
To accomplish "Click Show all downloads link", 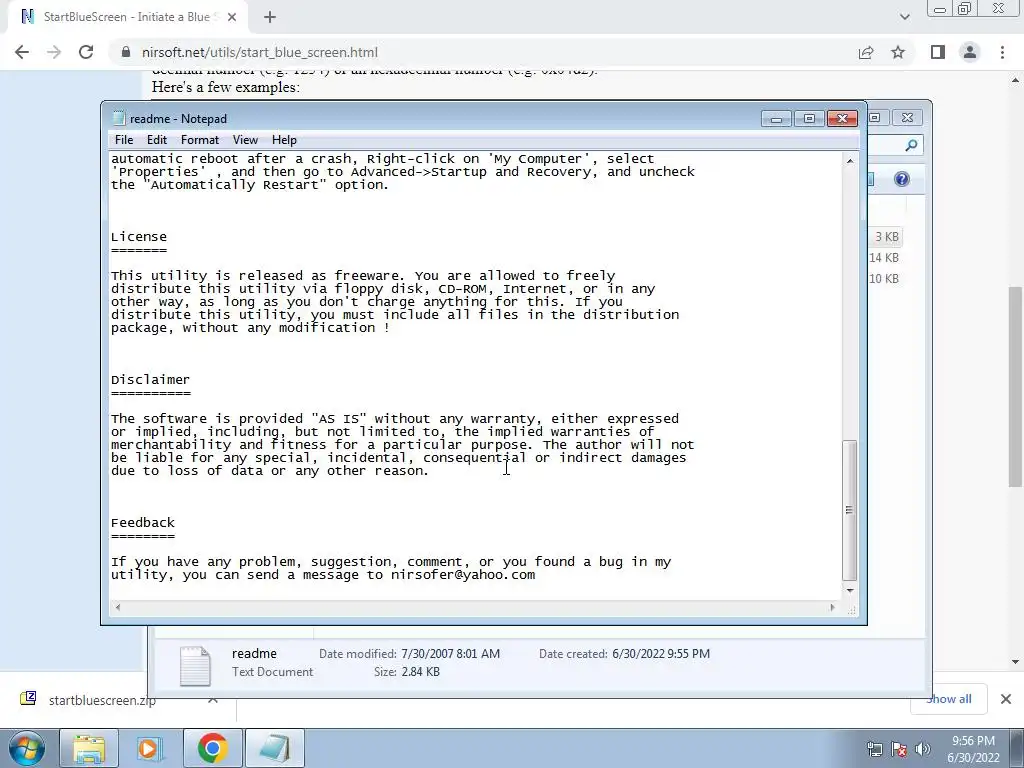I will click(x=949, y=699).
